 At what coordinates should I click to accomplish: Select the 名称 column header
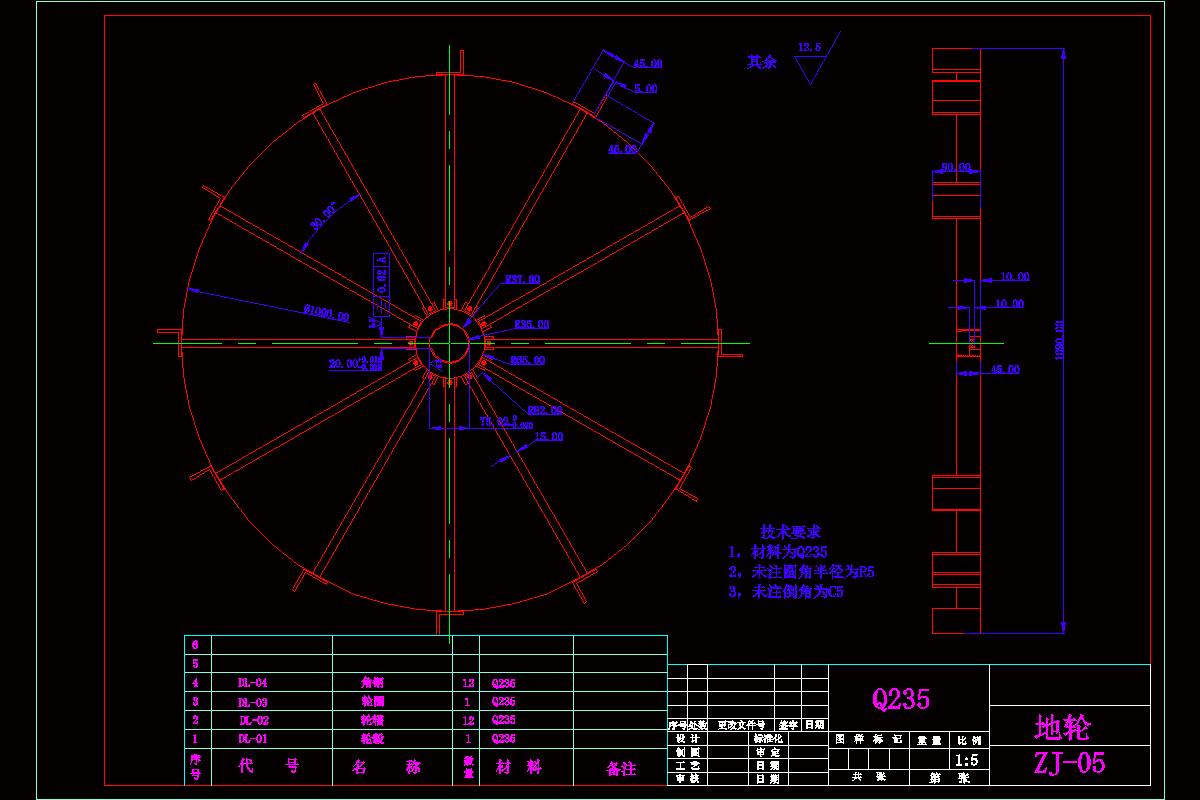pyautogui.click(x=386, y=767)
